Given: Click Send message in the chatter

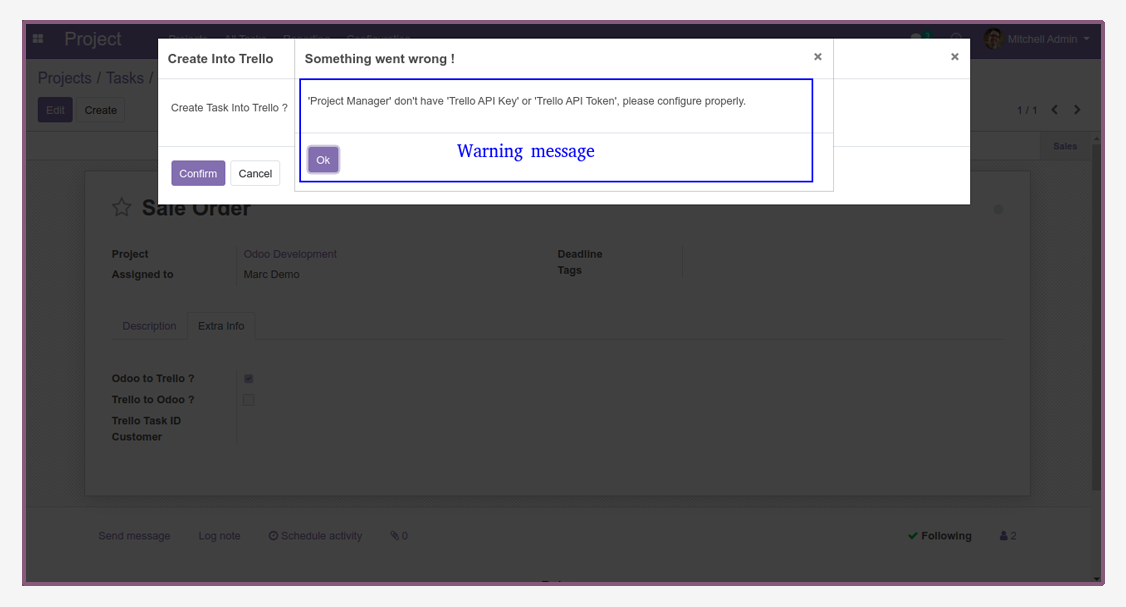Looking at the screenshot, I should (x=134, y=536).
